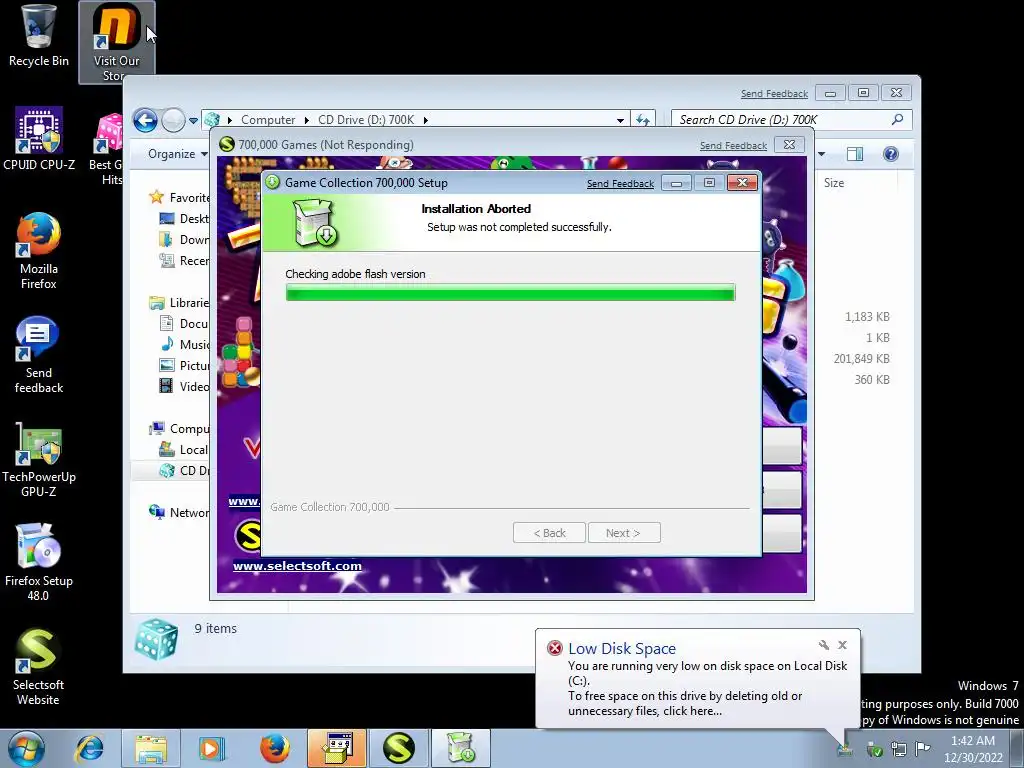
Task: Dismiss the Low Disk Space balloon
Action: coord(842,645)
